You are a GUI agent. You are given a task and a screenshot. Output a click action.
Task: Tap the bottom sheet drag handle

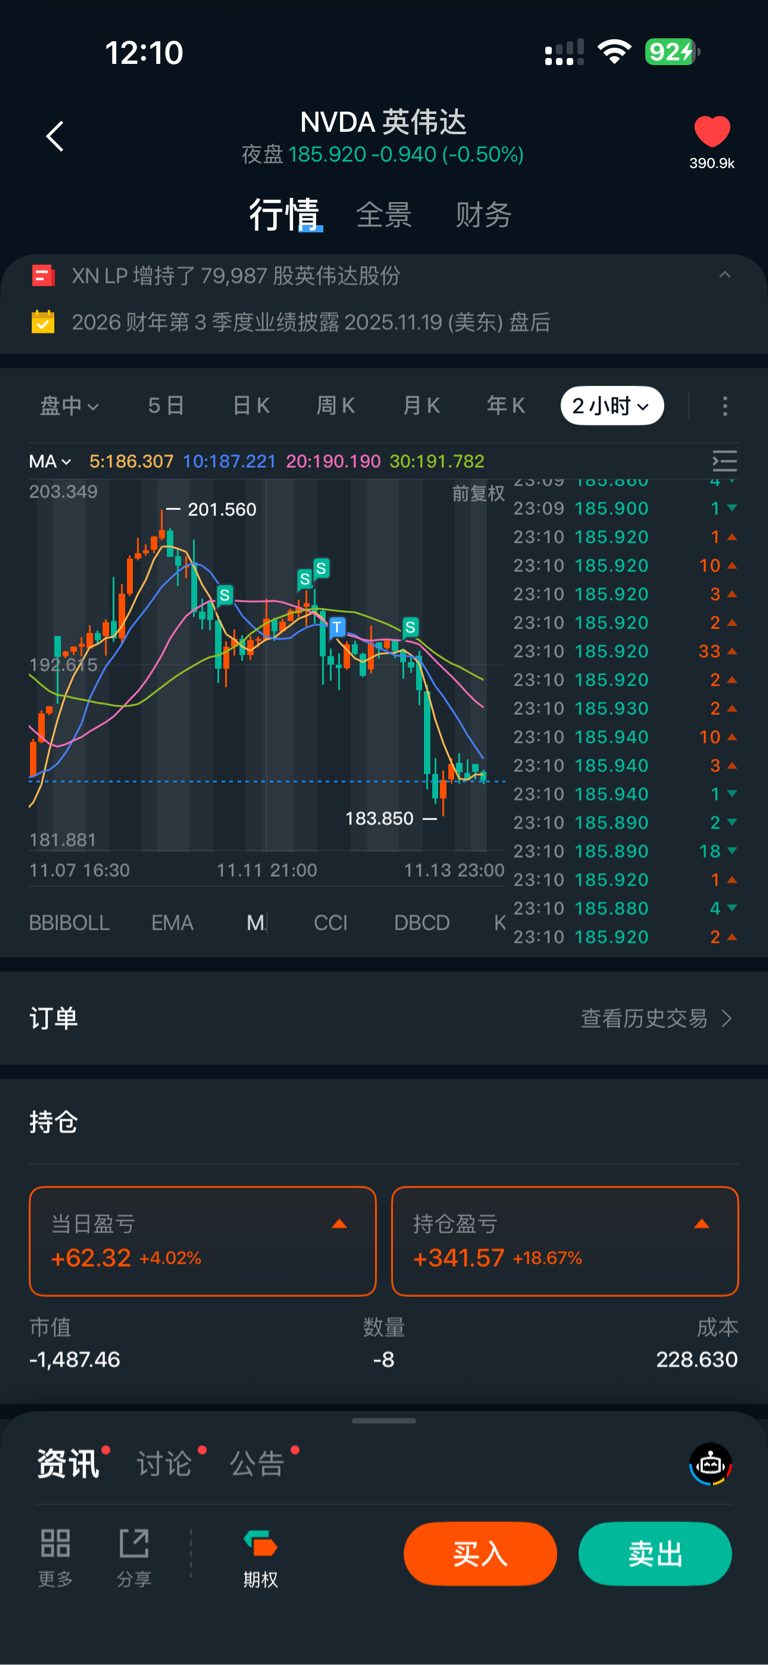click(384, 1420)
